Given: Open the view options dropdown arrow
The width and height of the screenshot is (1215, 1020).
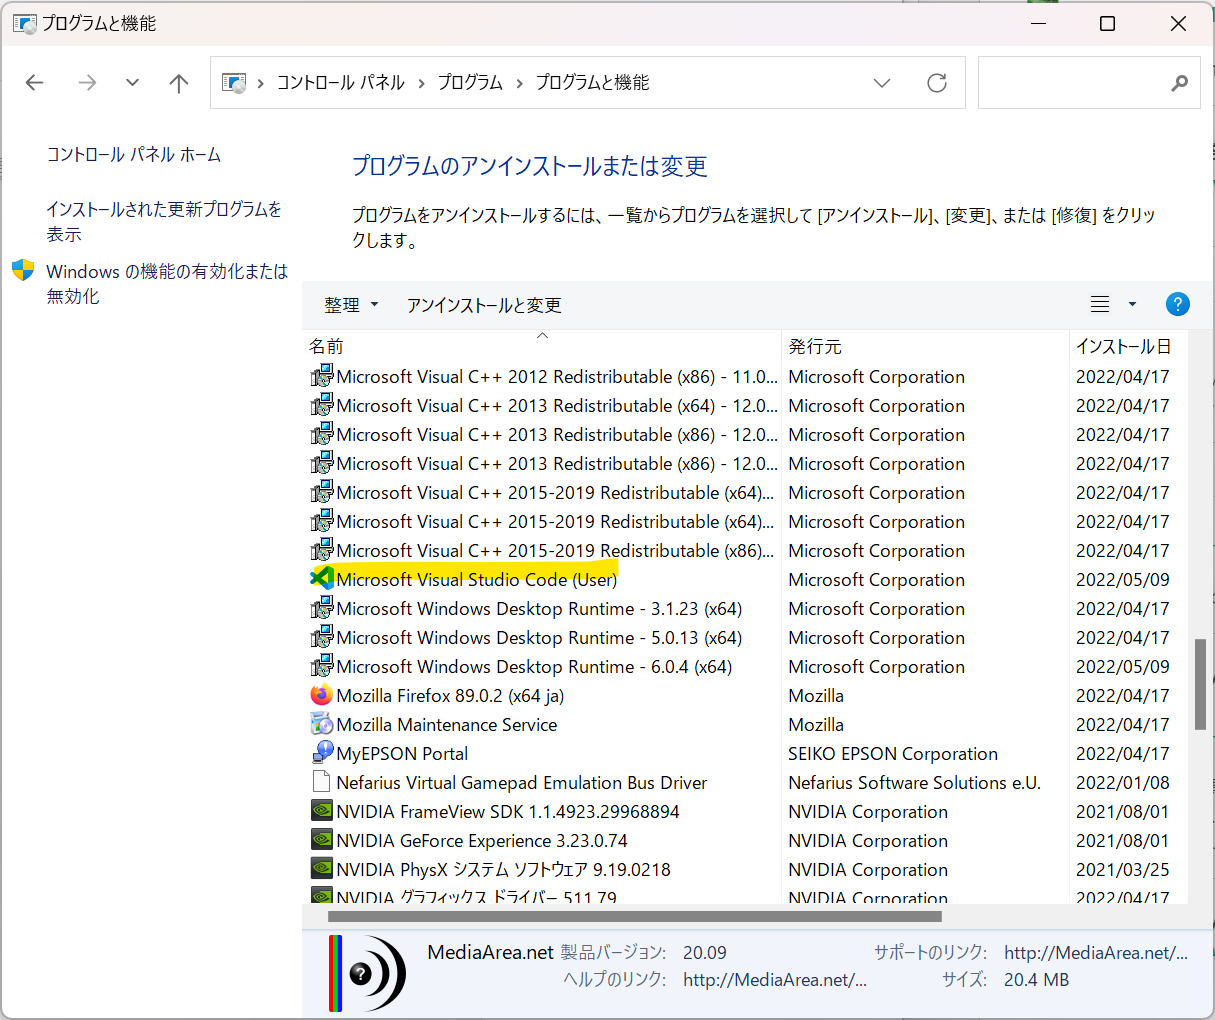Looking at the screenshot, I should (x=1130, y=303).
